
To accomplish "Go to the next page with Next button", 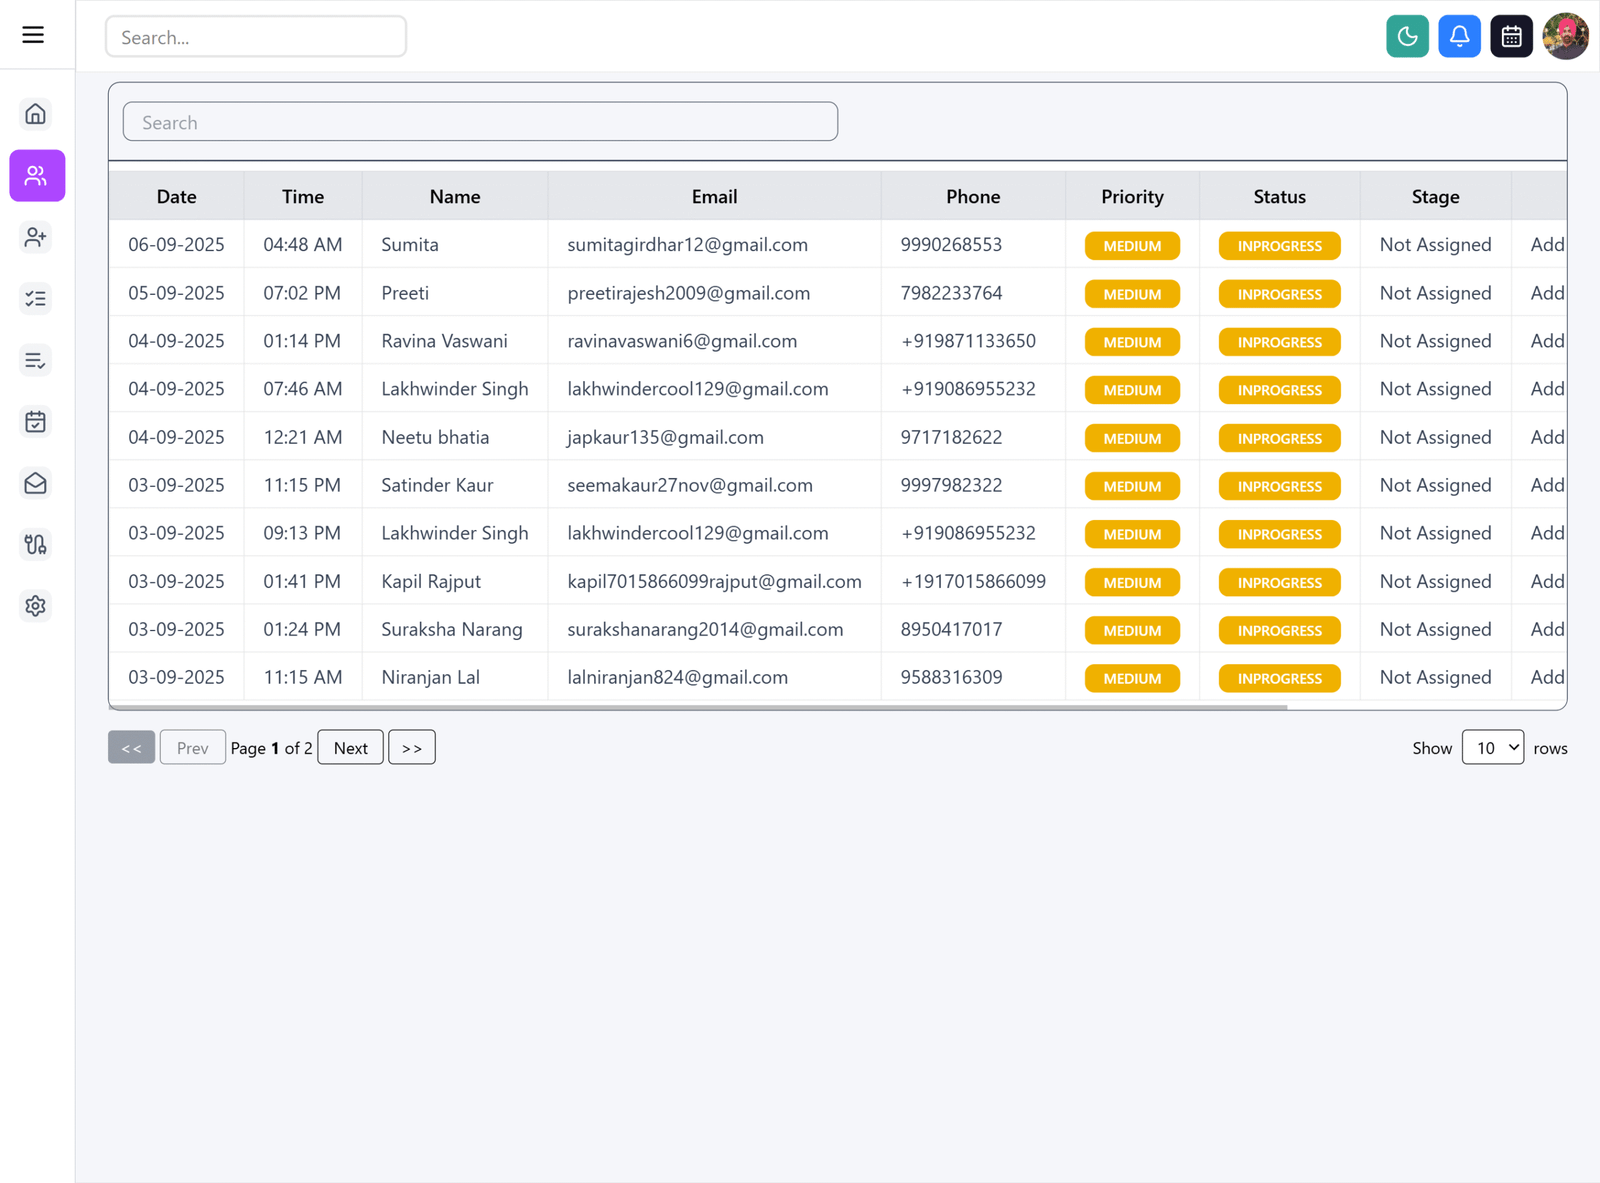I will coord(350,747).
